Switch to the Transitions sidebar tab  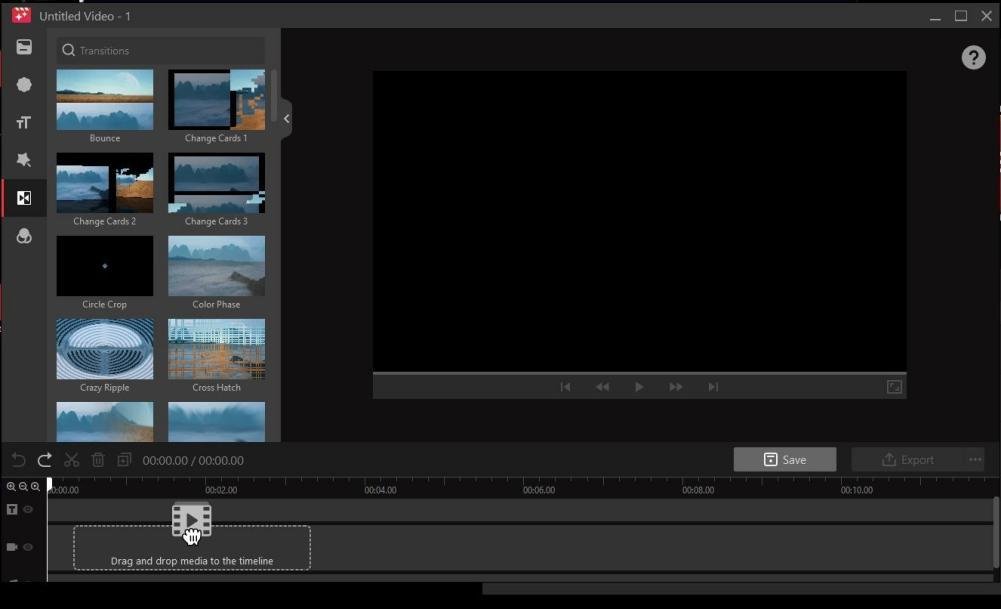coord(24,198)
